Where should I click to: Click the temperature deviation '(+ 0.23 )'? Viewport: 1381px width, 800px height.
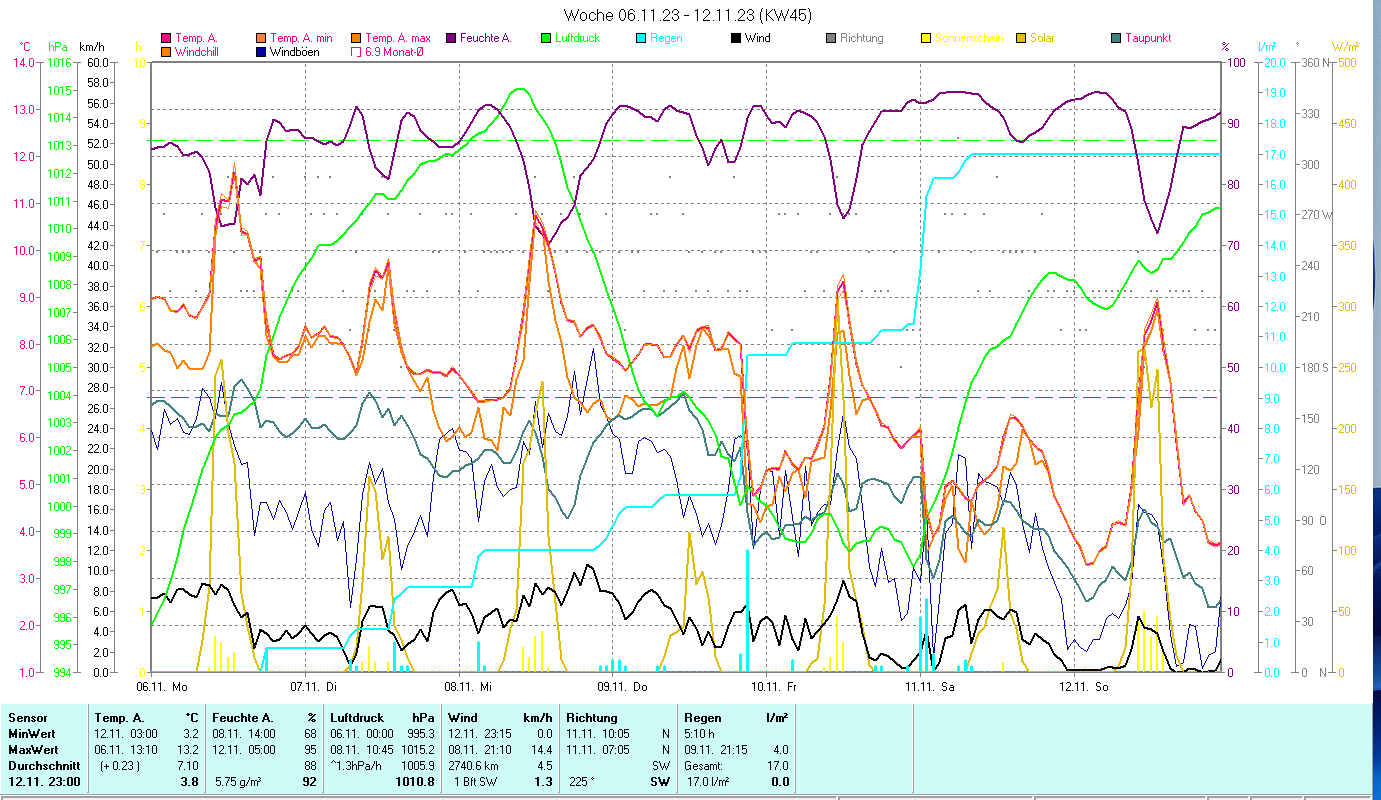point(118,765)
